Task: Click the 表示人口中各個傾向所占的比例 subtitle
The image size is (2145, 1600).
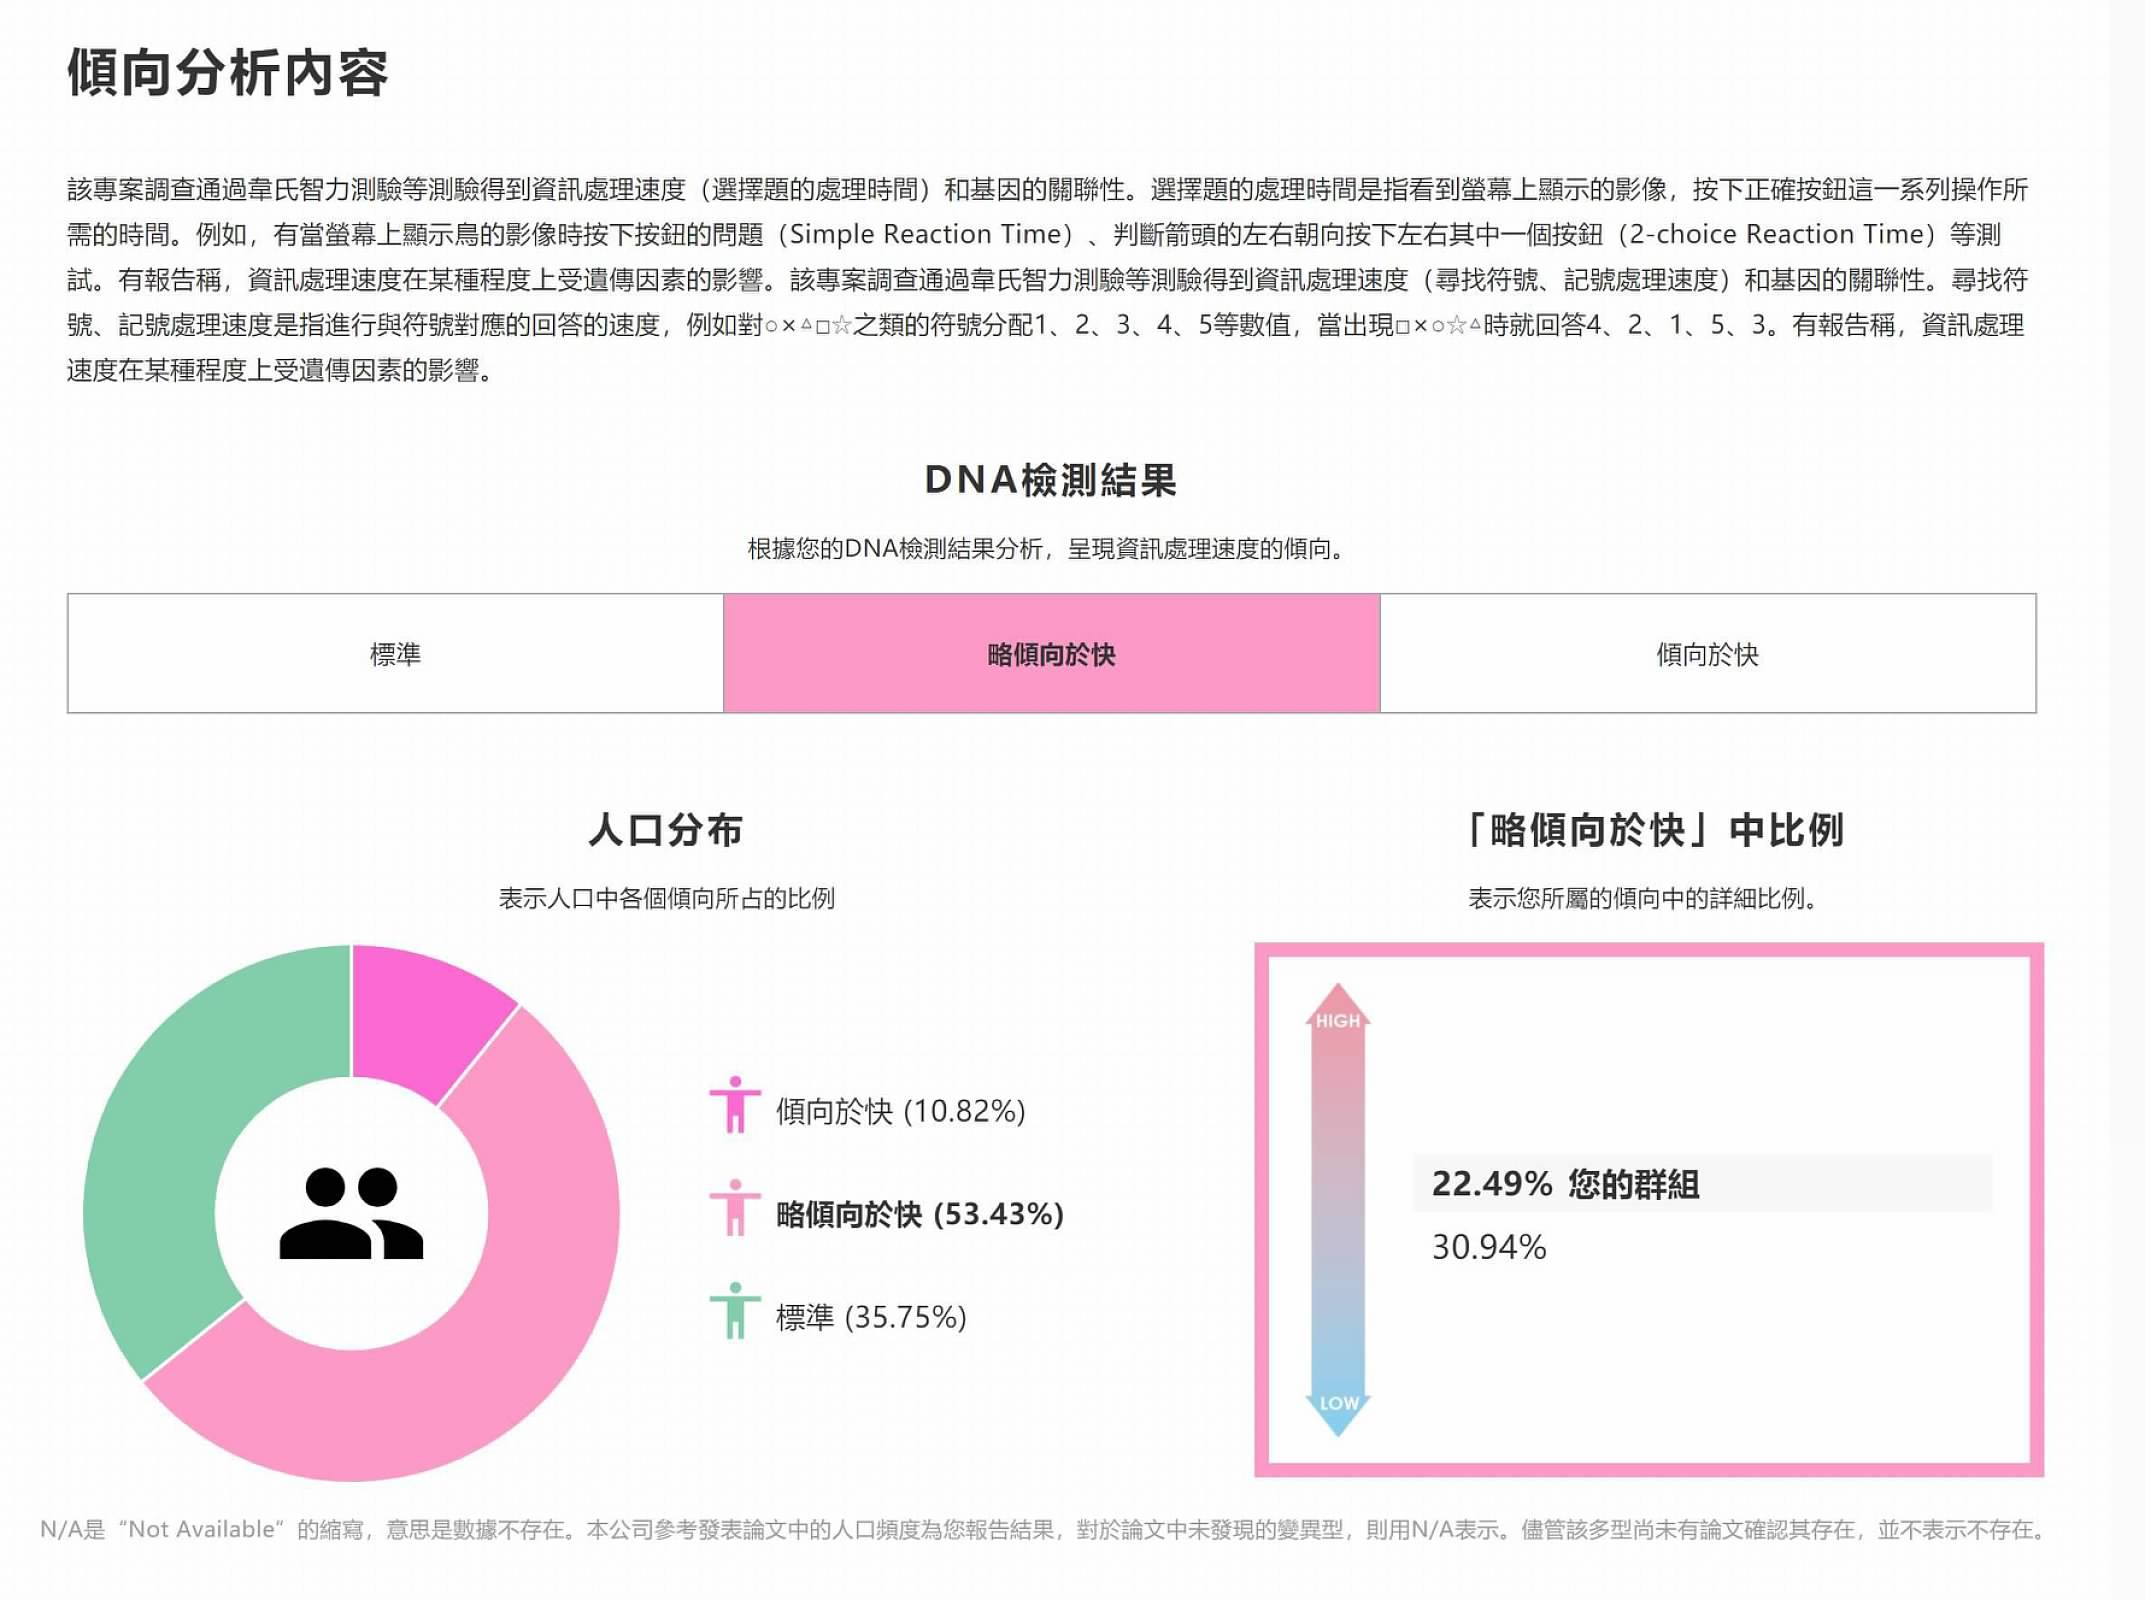Action: (x=666, y=898)
